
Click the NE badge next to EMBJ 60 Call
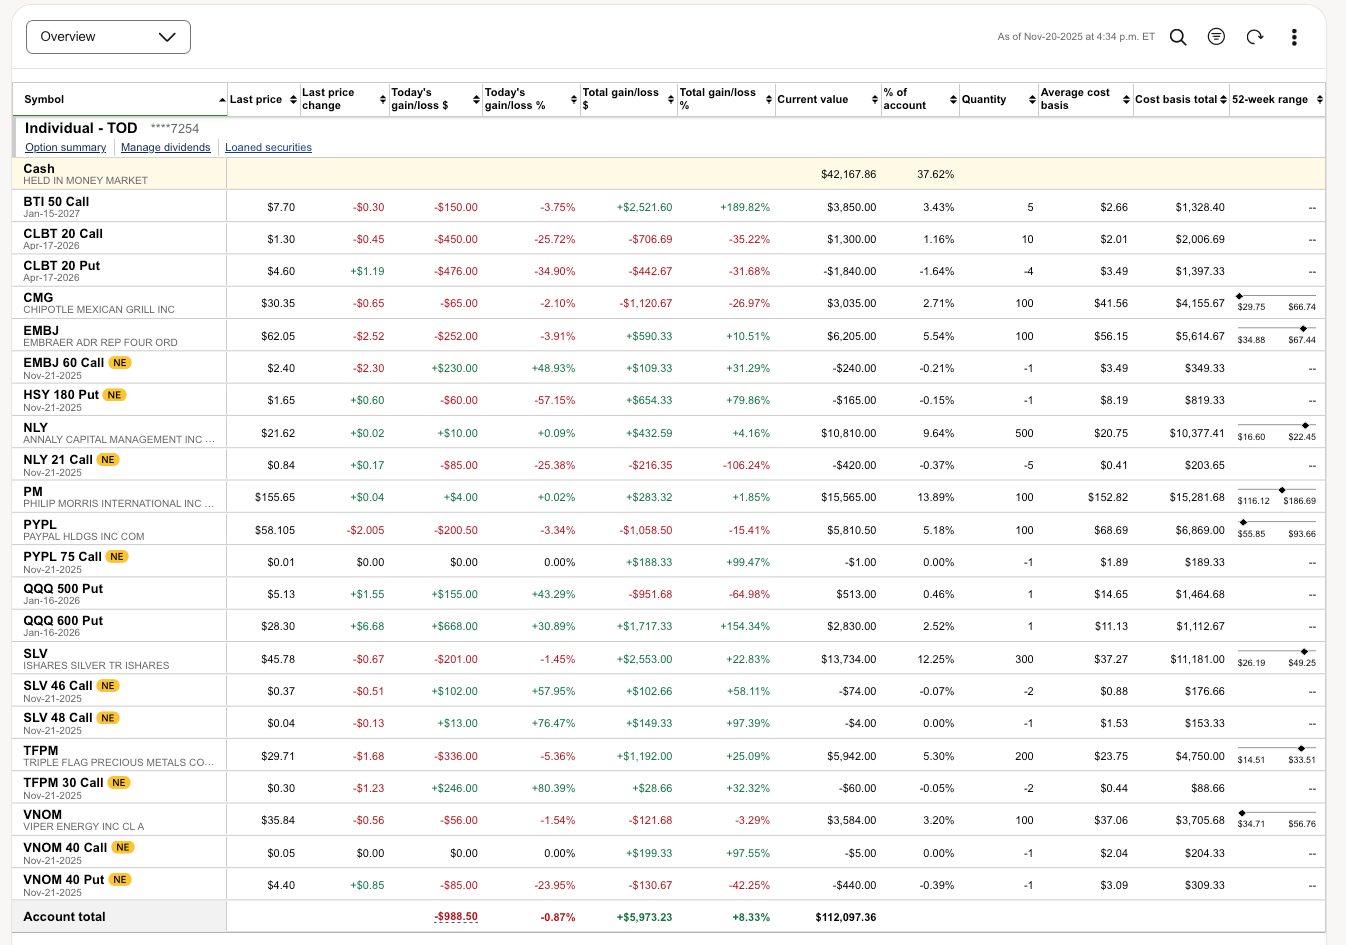(120, 363)
